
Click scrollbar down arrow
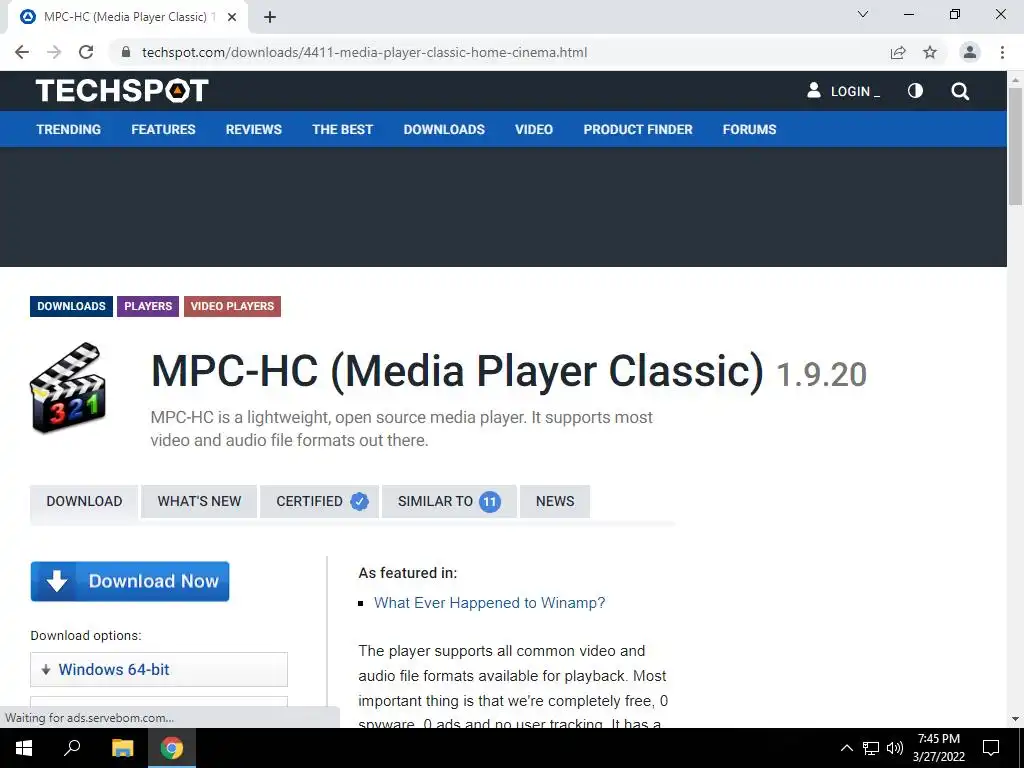tap(1015, 720)
